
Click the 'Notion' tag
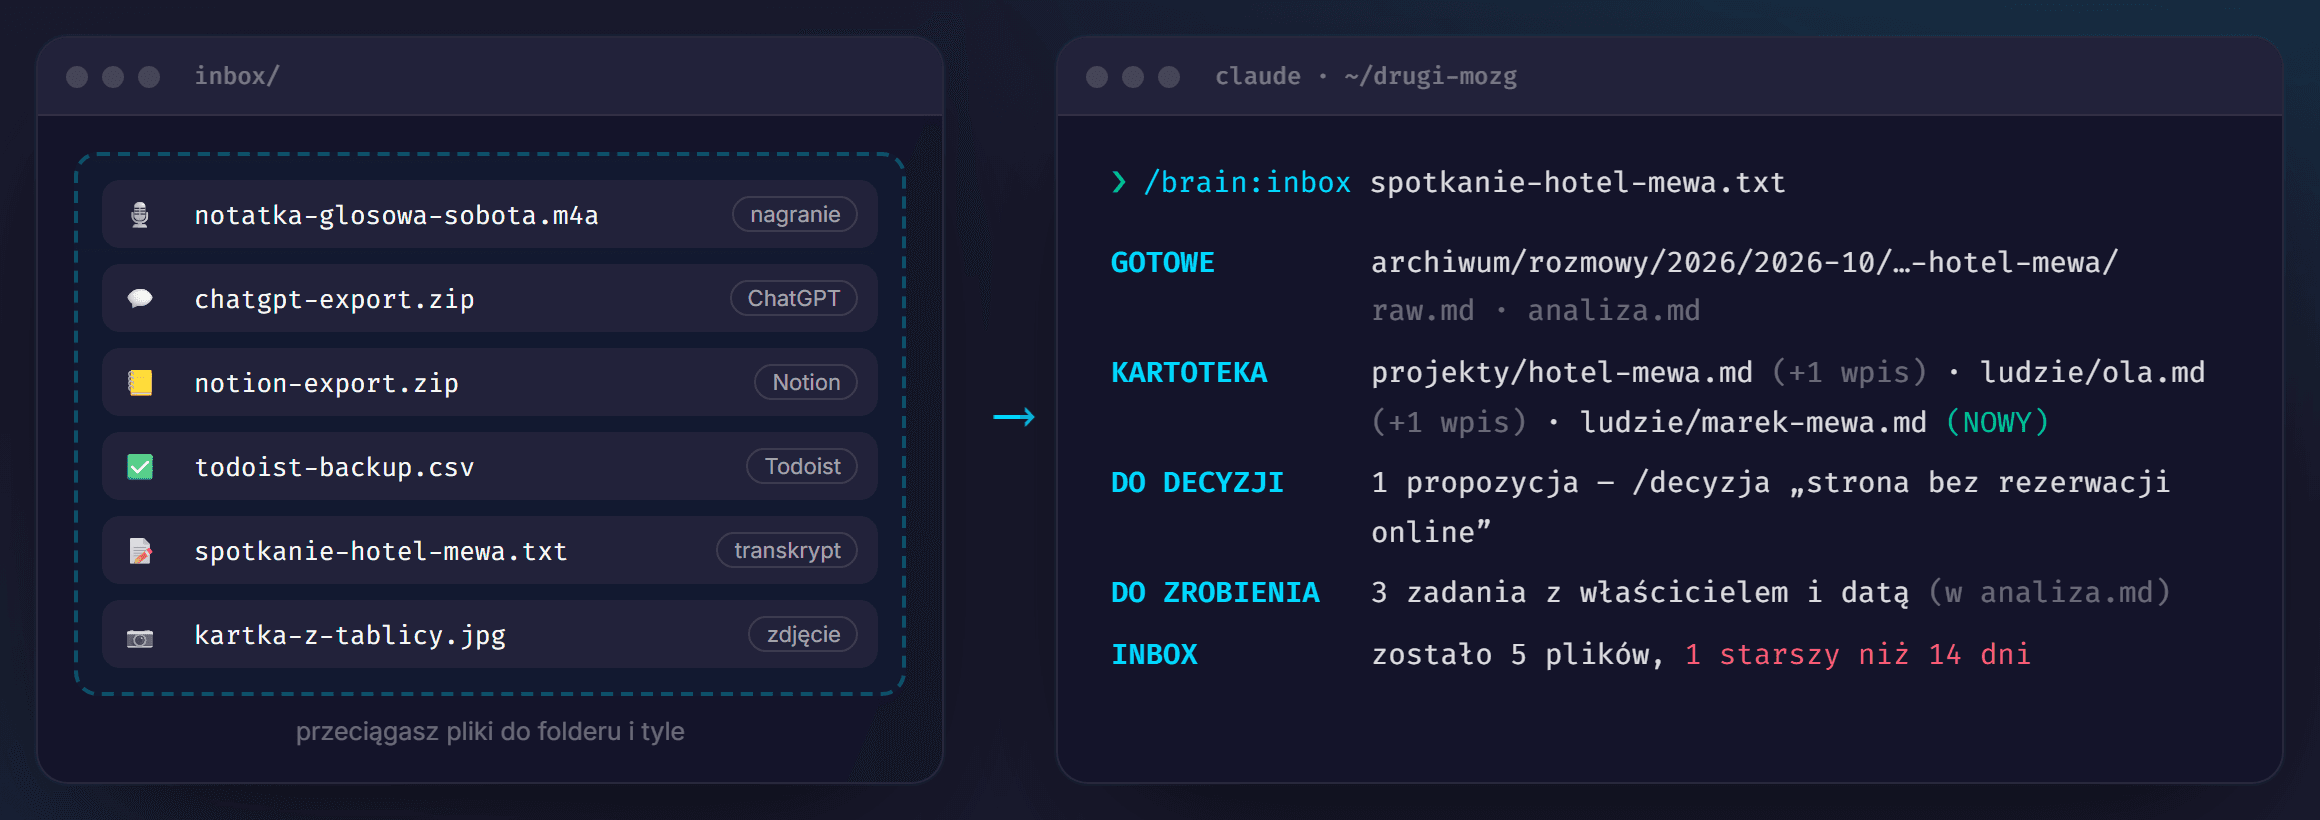(806, 383)
